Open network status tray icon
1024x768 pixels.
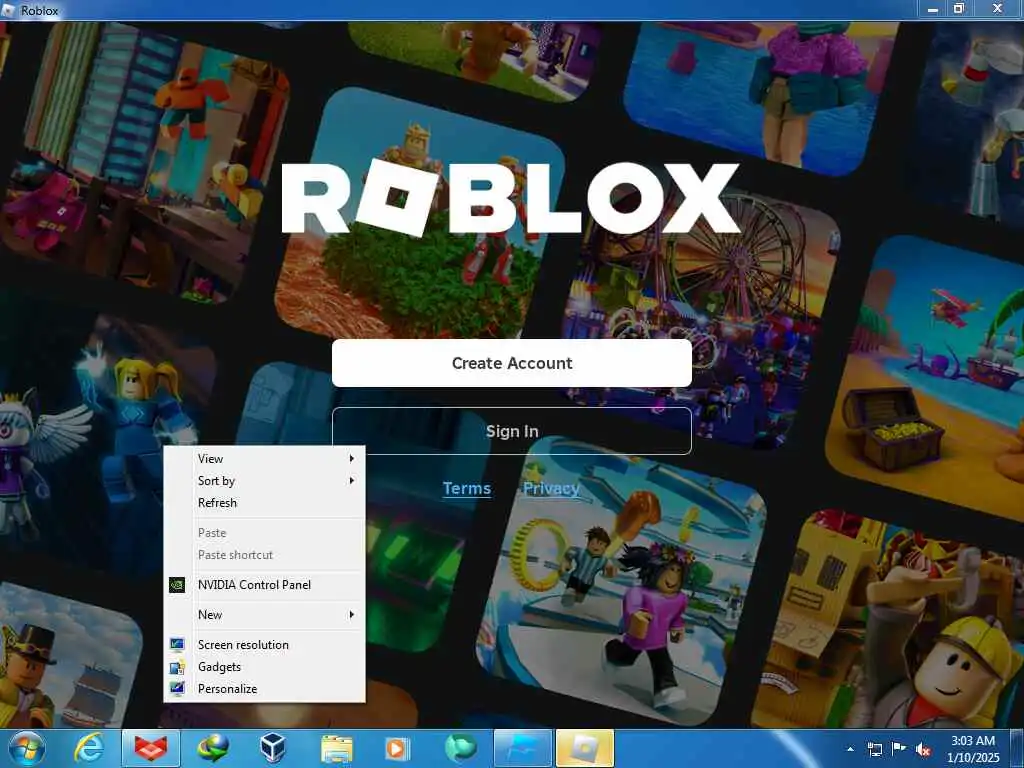(x=874, y=749)
